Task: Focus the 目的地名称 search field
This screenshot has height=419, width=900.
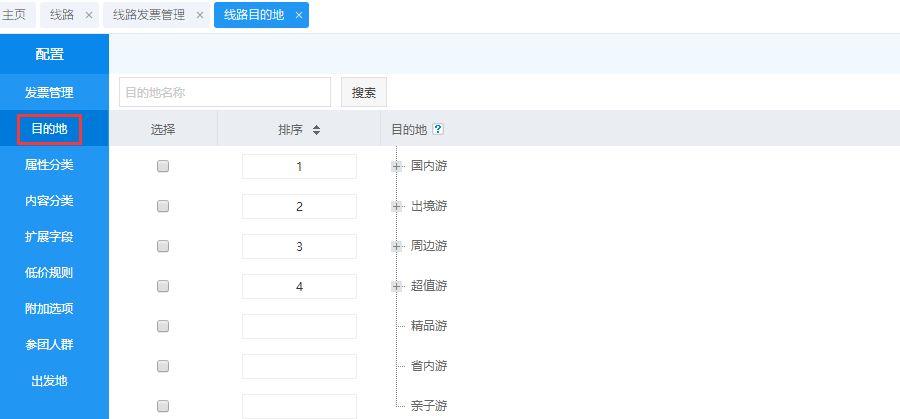Action: click(x=224, y=93)
